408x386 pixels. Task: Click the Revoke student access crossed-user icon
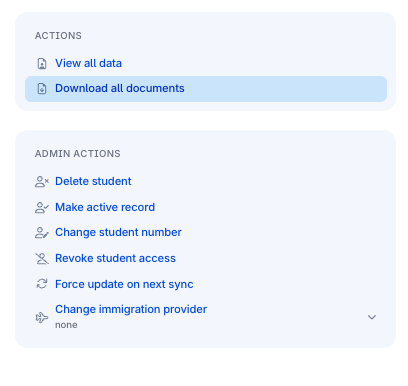click(x=42, y=258)
